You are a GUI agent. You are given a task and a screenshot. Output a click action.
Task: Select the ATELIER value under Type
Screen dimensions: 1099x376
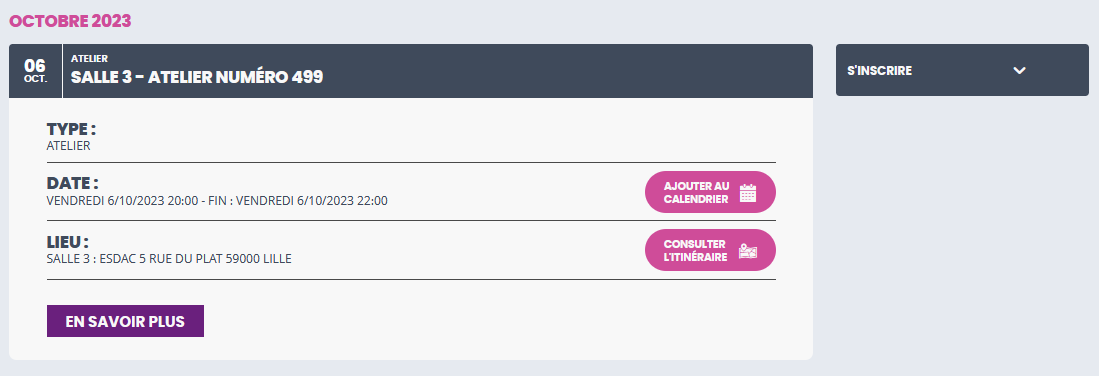69,146
